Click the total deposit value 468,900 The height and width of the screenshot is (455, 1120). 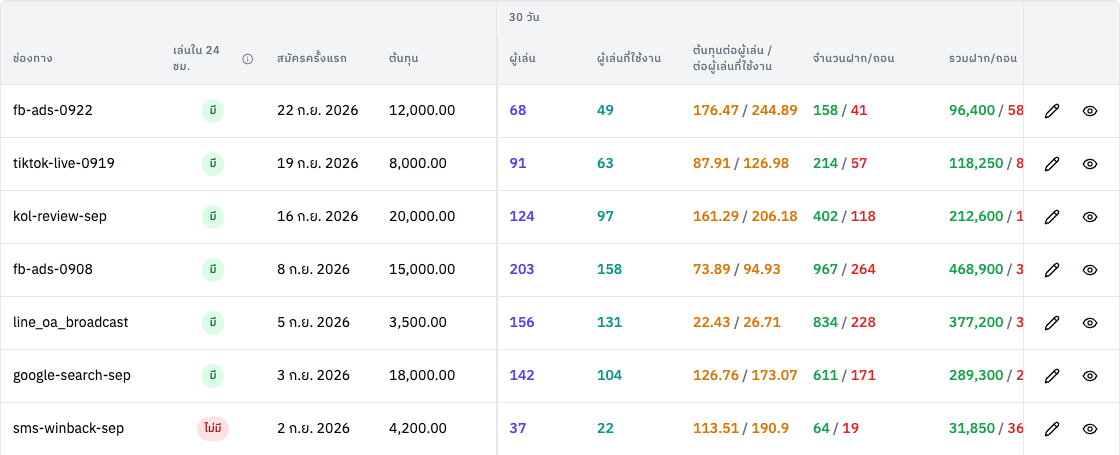pyautogui.click(x=976, y=270)
